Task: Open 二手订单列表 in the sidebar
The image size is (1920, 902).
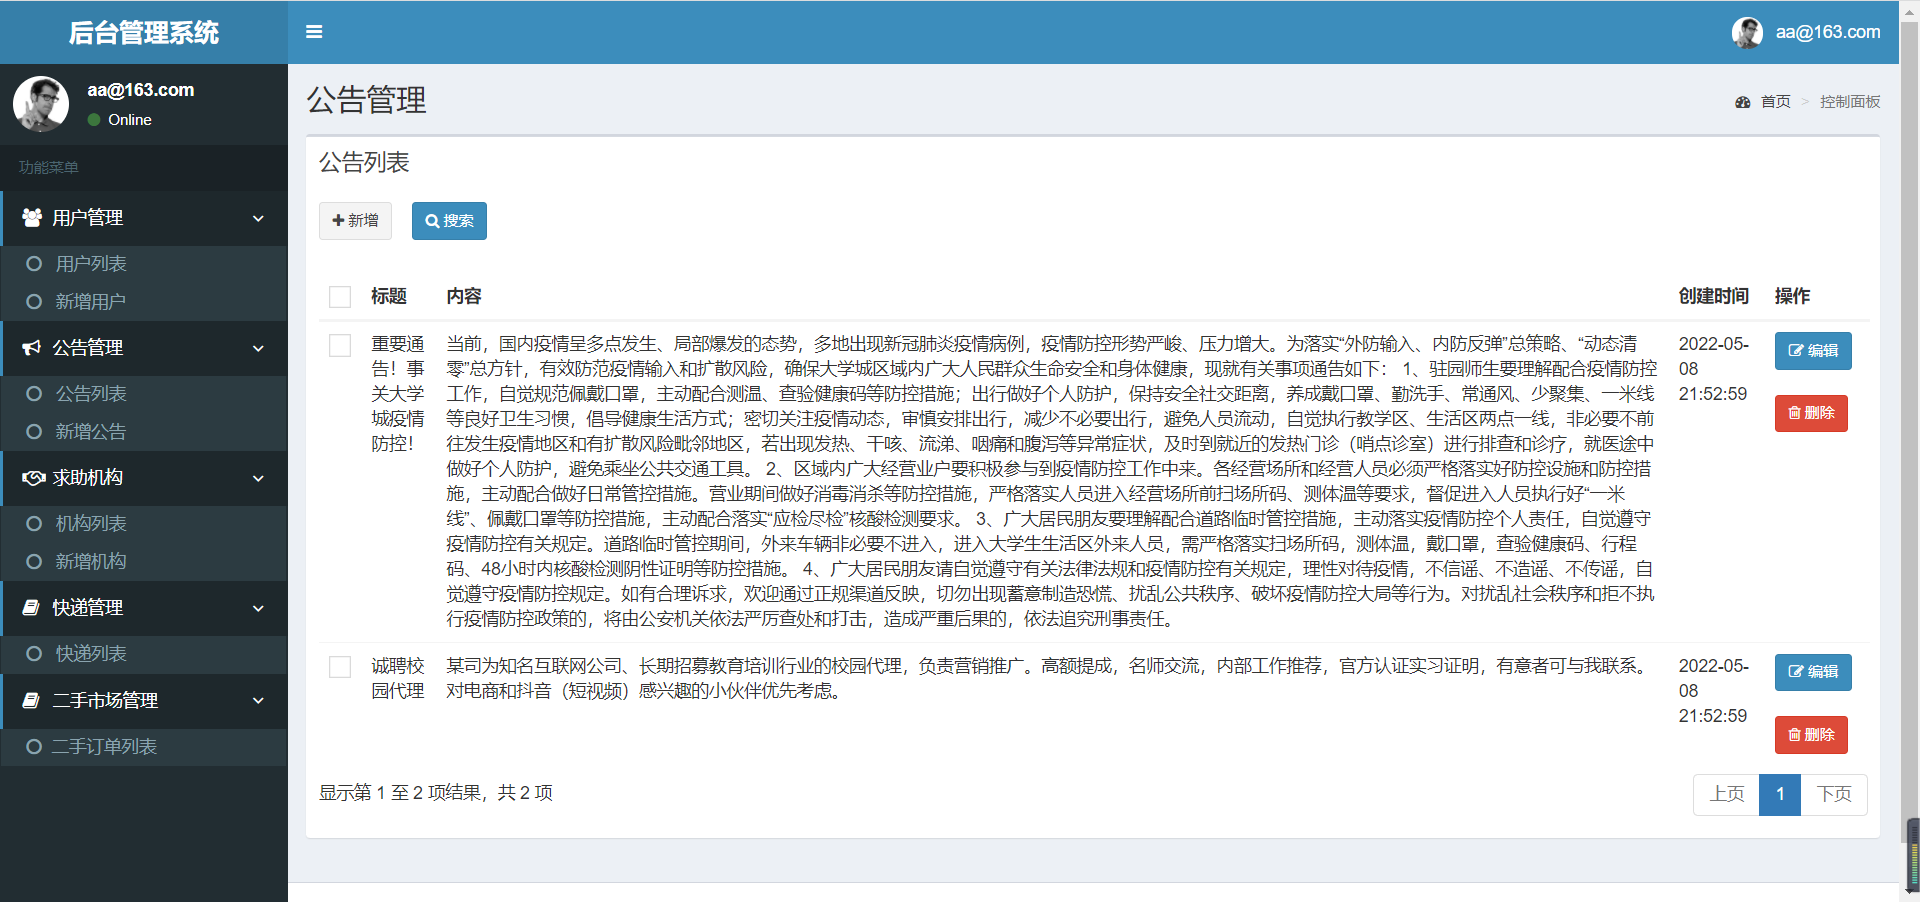Action: click(x=144, y=747)
